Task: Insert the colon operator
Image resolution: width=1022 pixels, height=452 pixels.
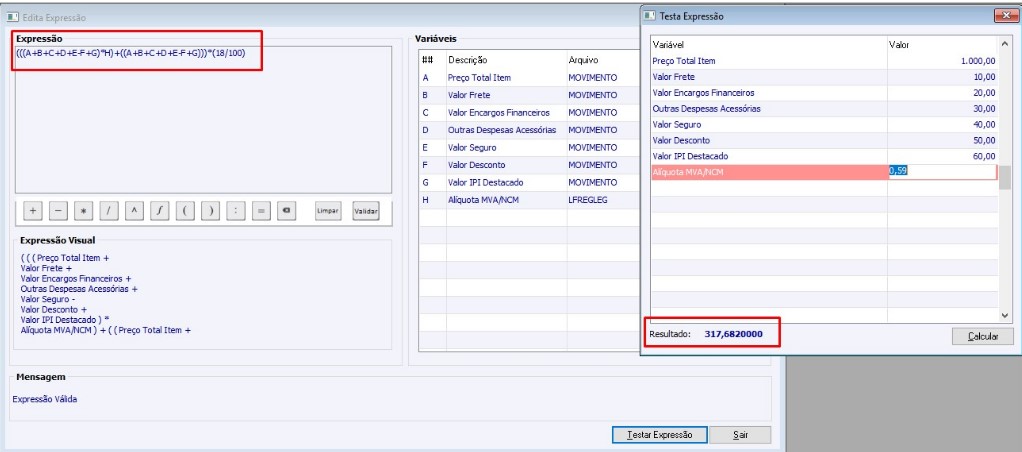Action: (236, 211)
